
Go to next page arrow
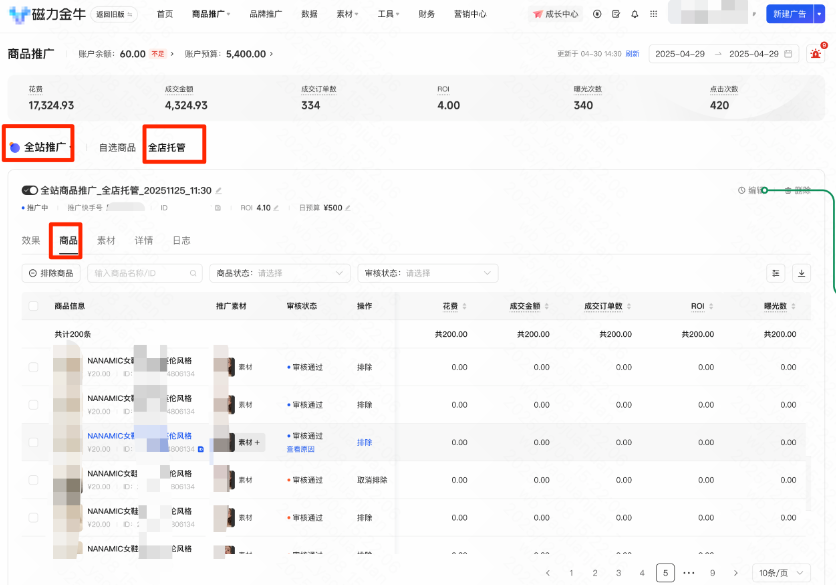736,573
